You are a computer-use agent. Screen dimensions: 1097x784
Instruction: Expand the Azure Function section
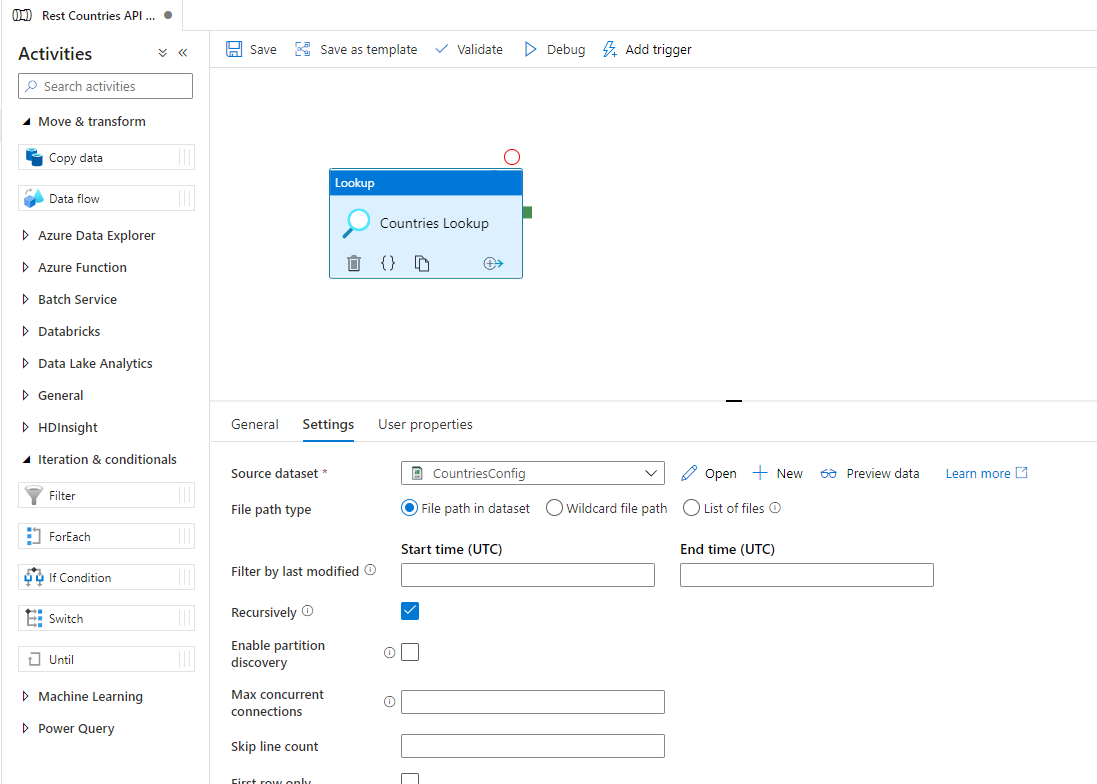tap(26, 267)
